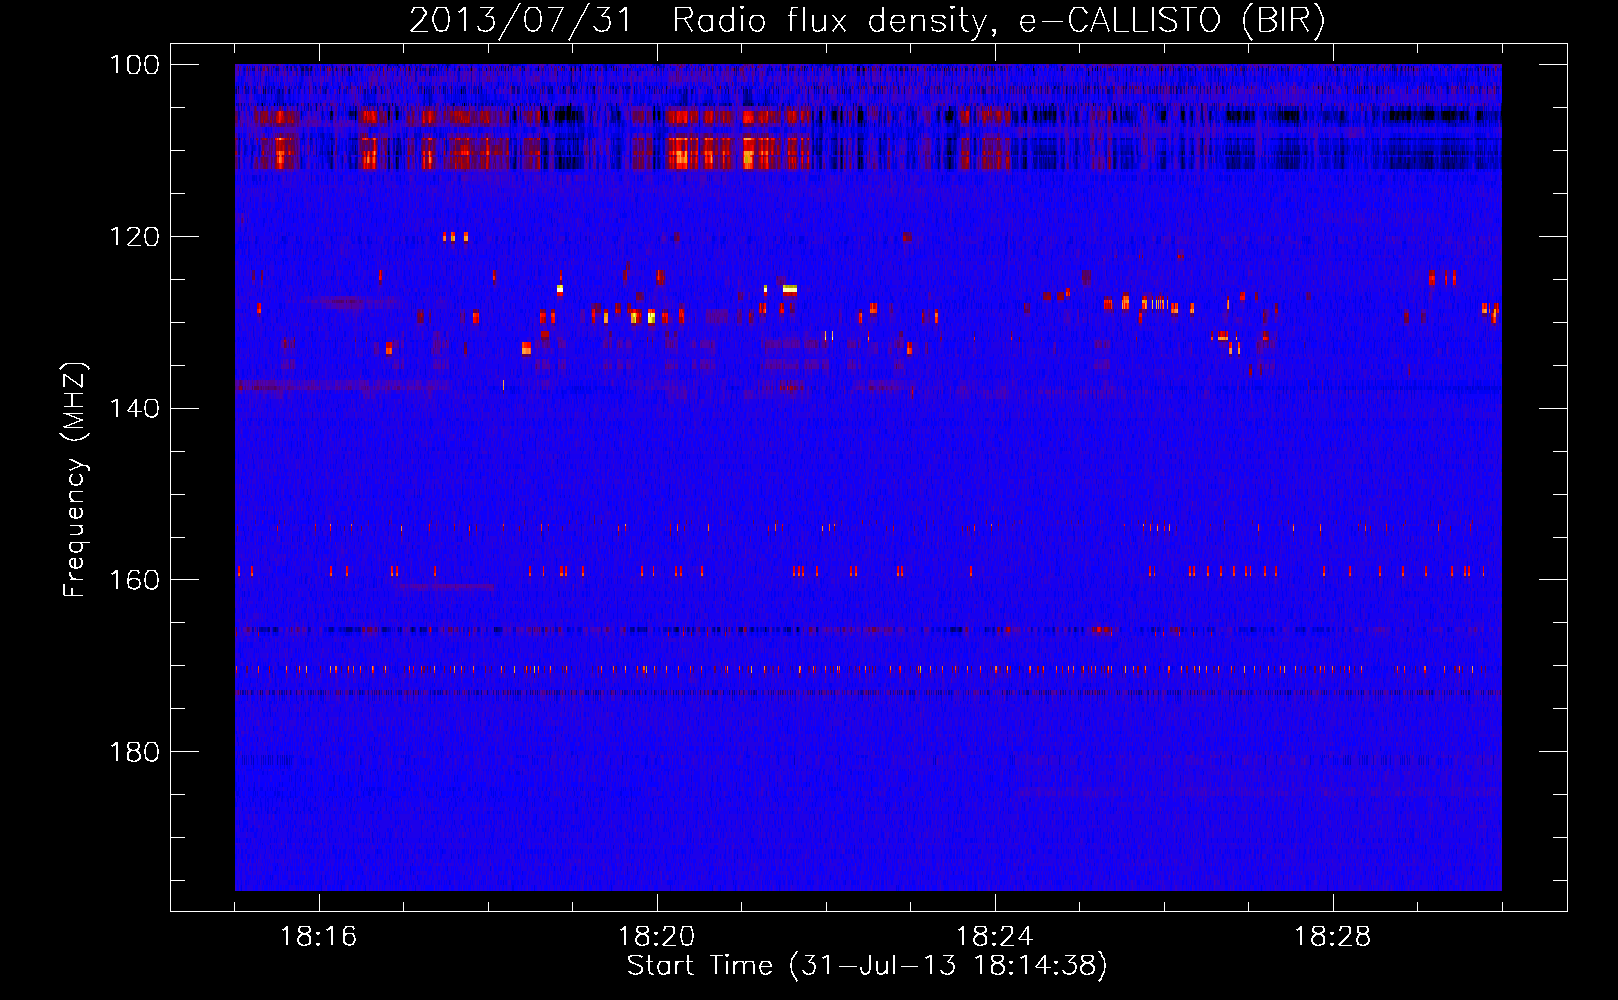Click the 120 frequency tick label
Image resolution: width=1618 pixels, height=1000 pixels.
134,237
